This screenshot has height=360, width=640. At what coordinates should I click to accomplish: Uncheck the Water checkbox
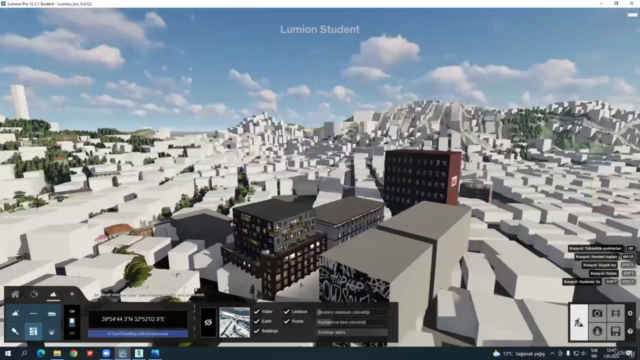pyautogui.click(x=257, y=311)
